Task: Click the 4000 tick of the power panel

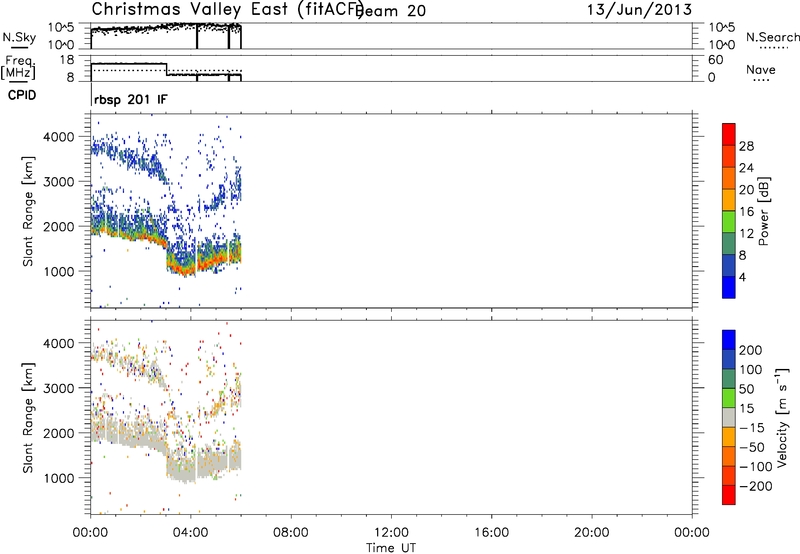Action: (x=59, y=137)
